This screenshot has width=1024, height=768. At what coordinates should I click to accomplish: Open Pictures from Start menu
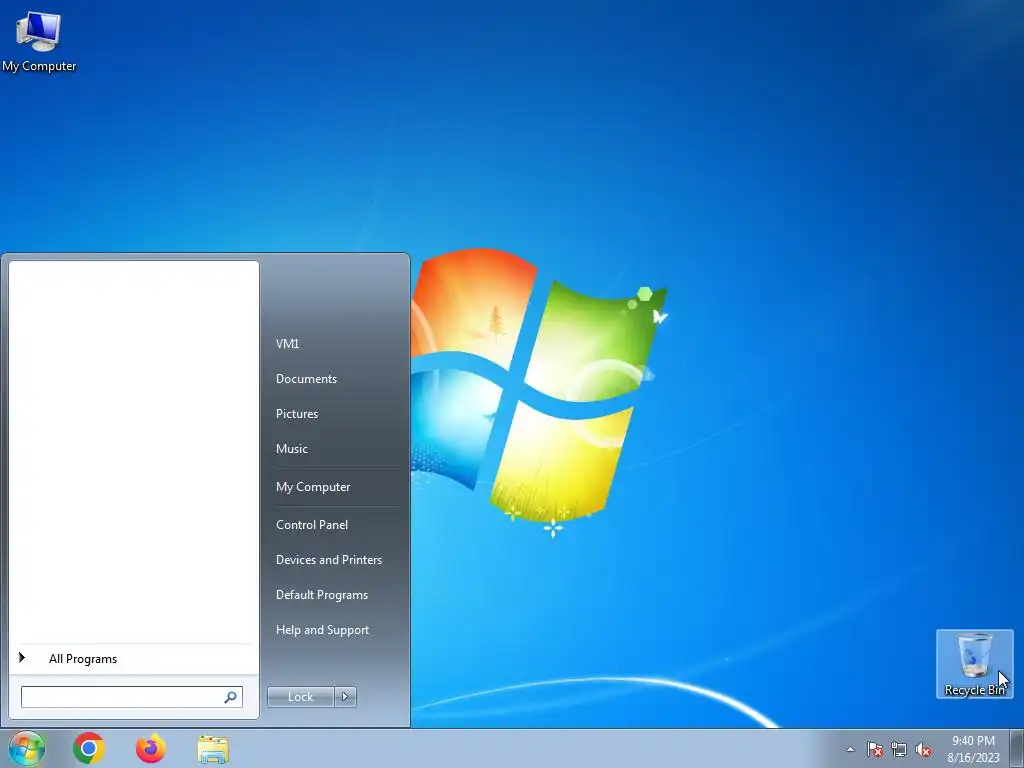[297, 414]
